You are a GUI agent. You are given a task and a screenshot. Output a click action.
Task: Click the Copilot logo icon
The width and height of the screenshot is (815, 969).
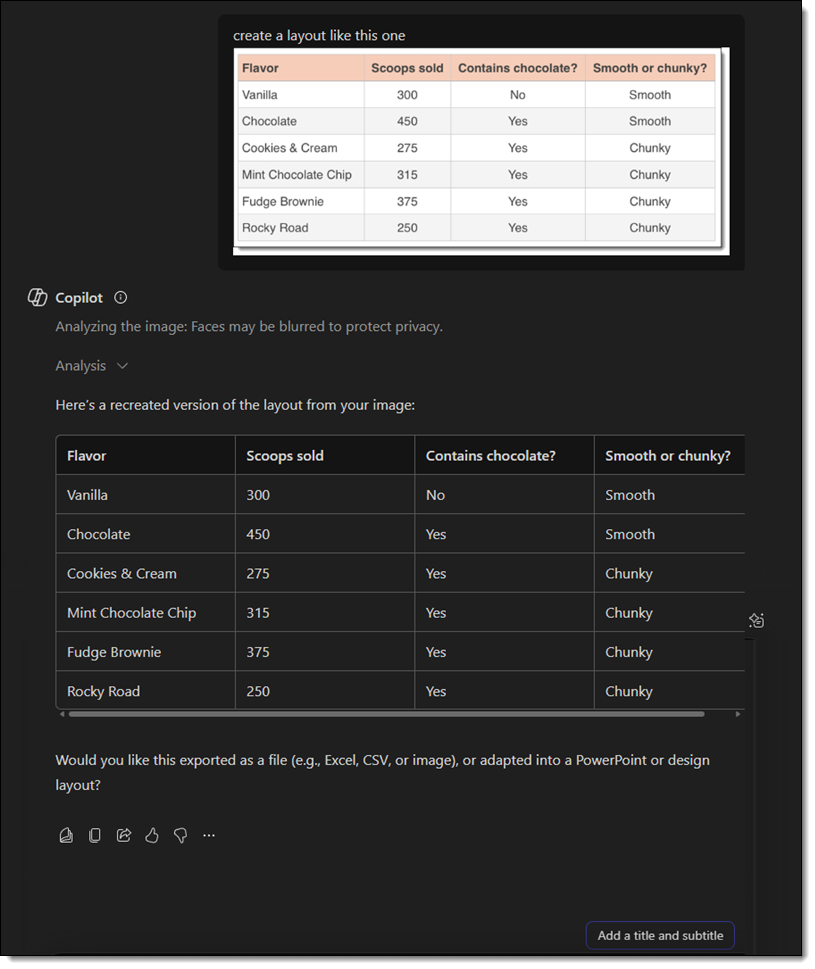pyautogui.click(x=38, y=297)
